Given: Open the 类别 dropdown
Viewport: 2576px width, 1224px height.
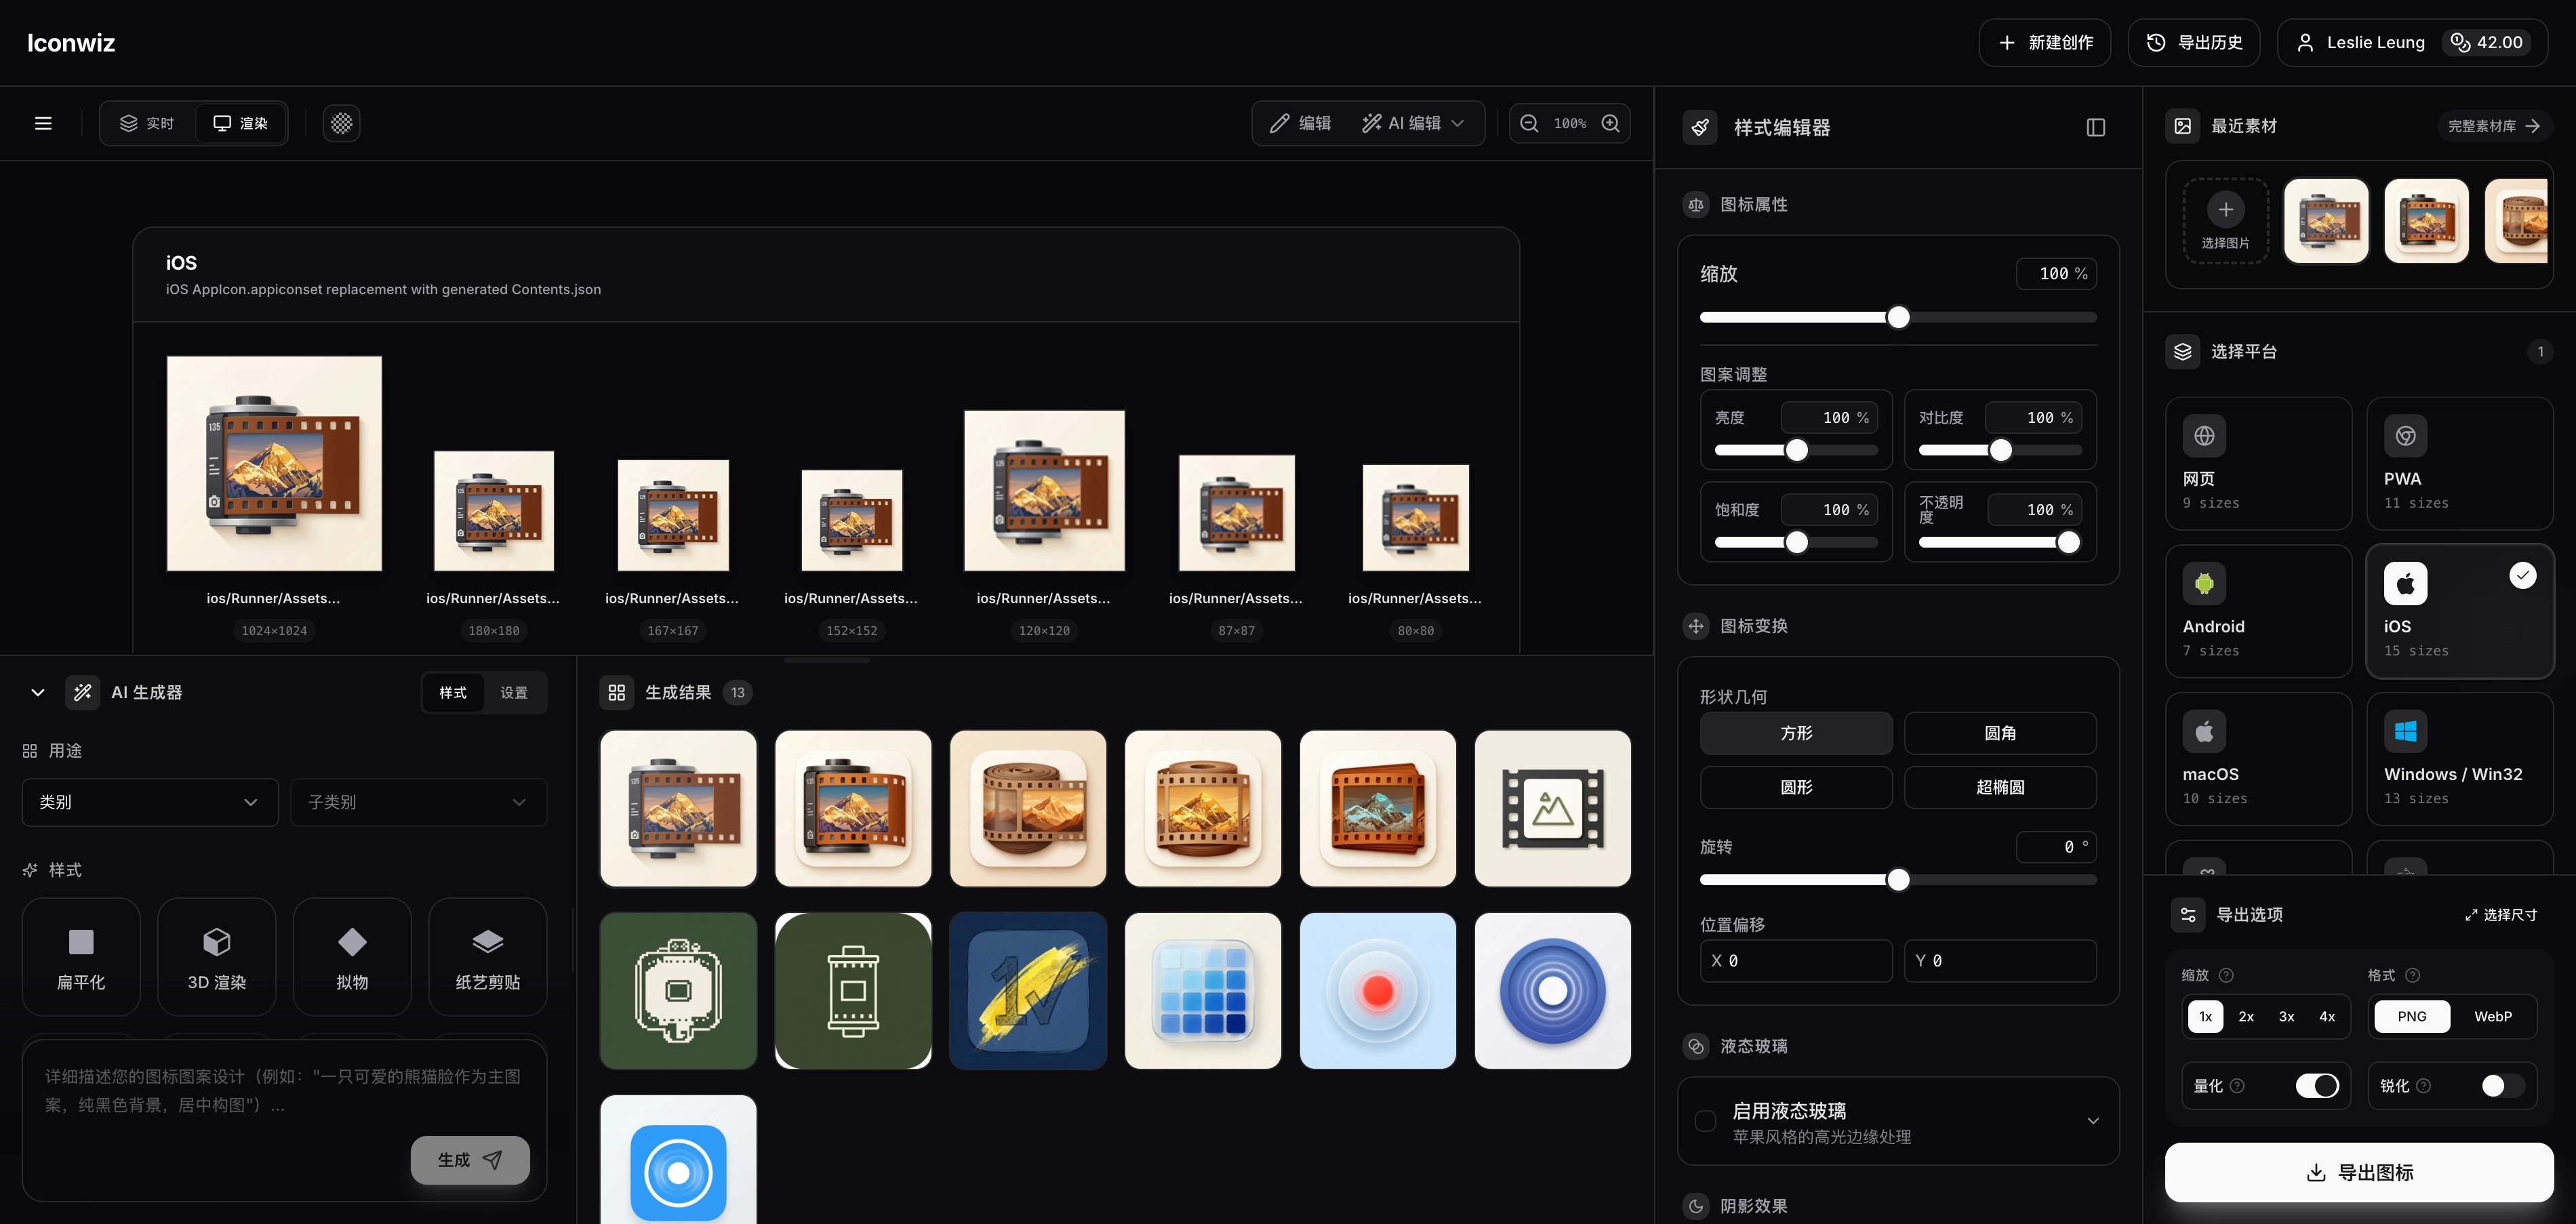Looking at the screenshot, I should coord(149,802).
